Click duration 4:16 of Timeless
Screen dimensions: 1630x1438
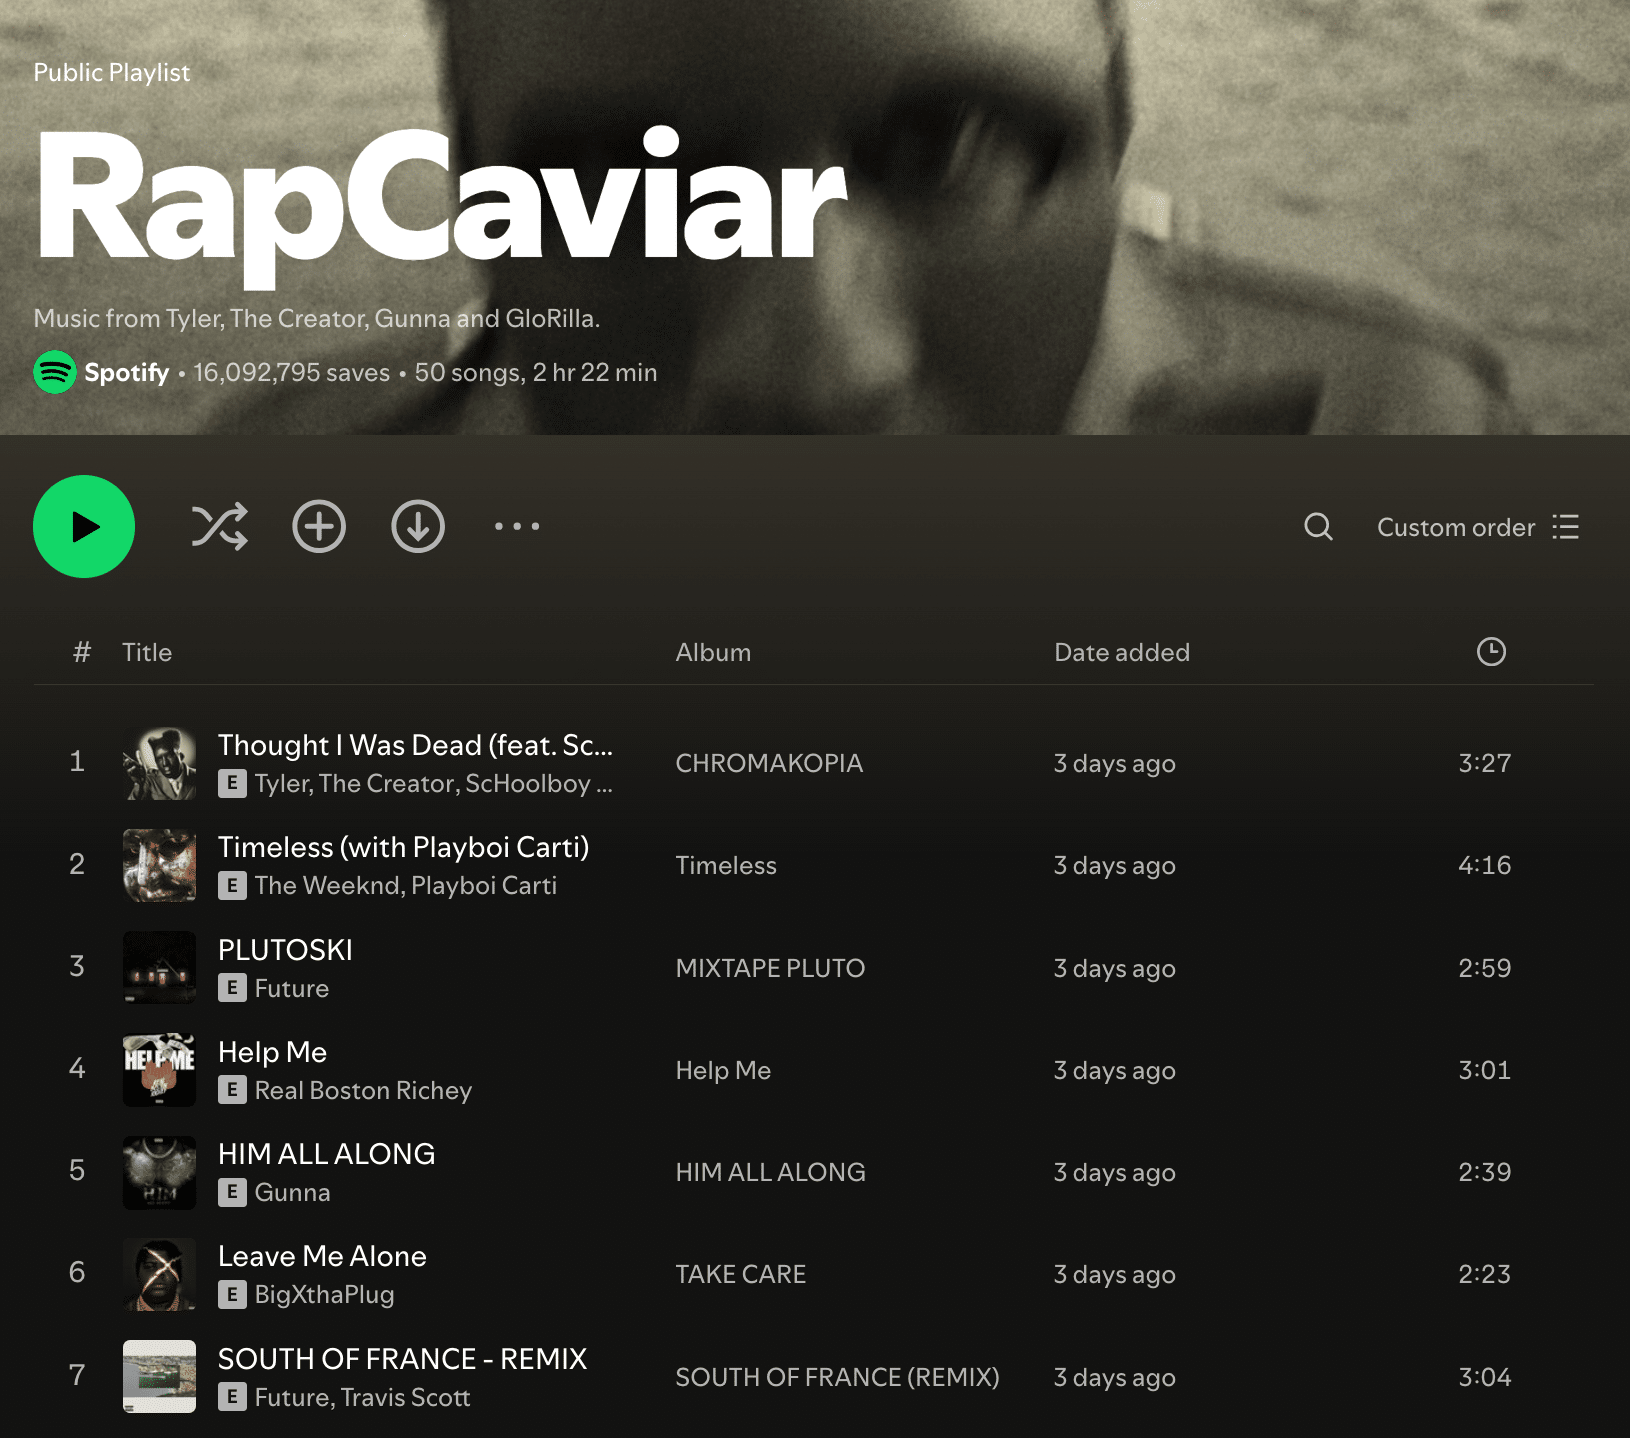pyautogui.click(x=1484, y=865)
